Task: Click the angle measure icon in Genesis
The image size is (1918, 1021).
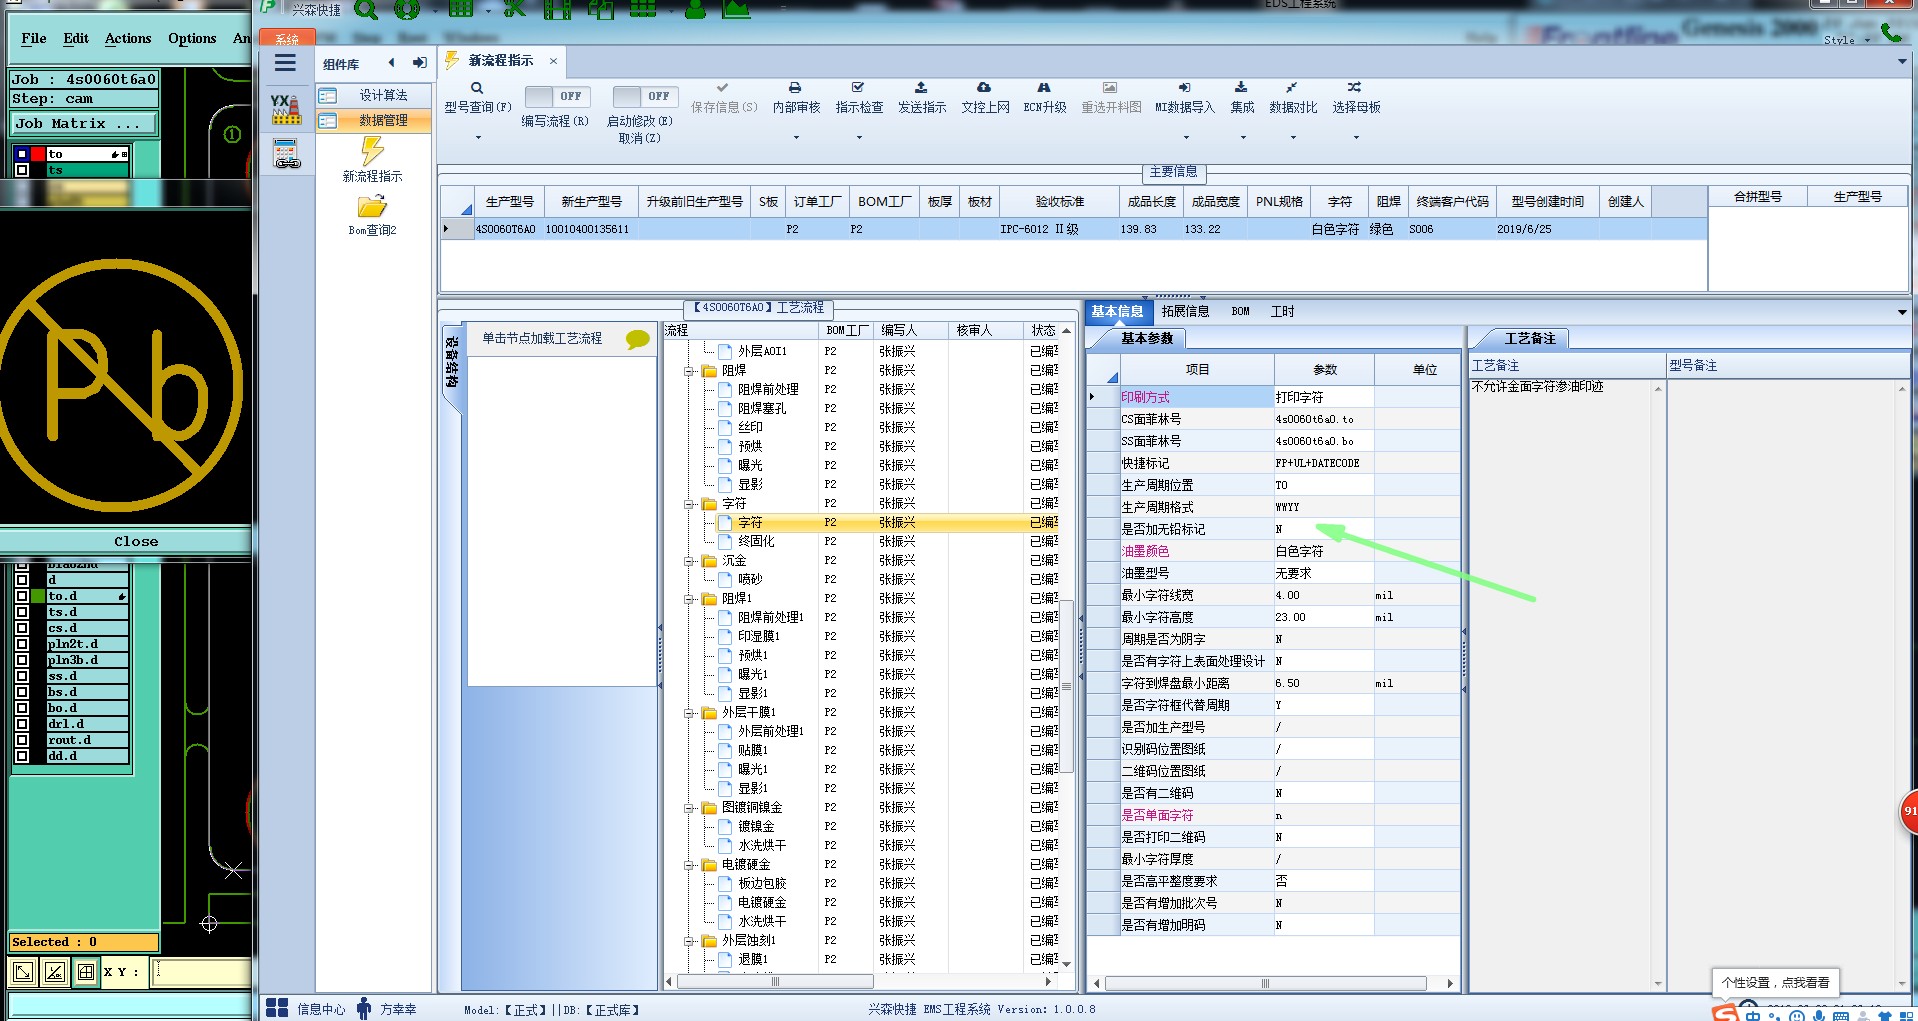Action: (x=55, y=971)
